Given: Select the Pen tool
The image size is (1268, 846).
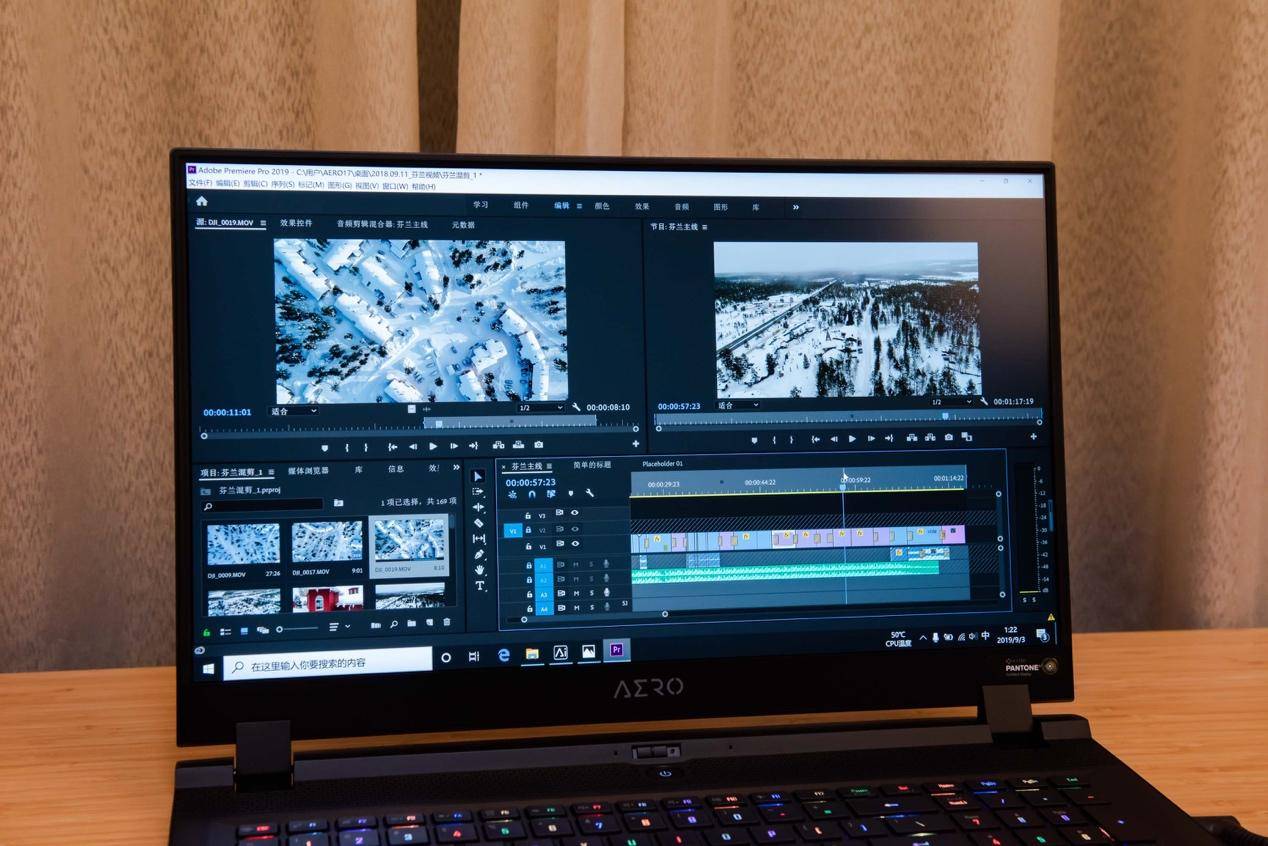Looking at the screenshot, I should tap(478, 555).
